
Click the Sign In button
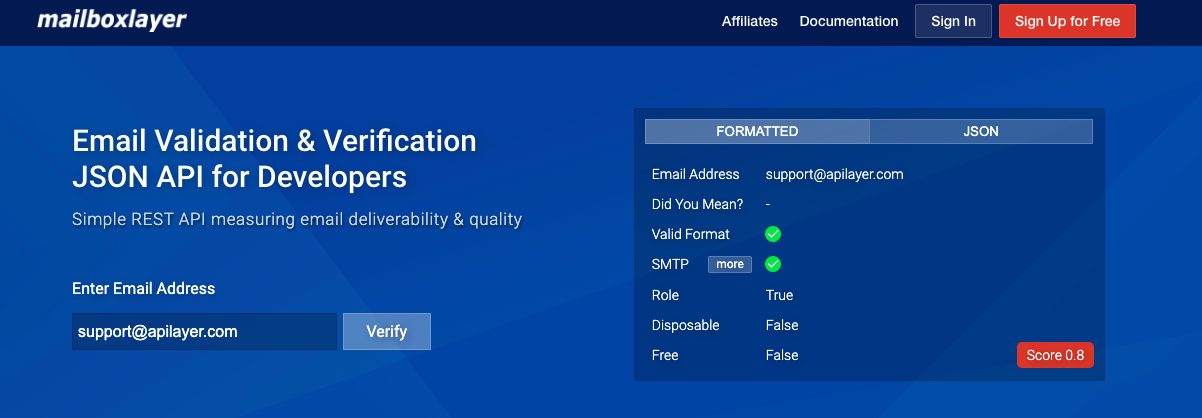pyautogui.click(x=953, y=21)
